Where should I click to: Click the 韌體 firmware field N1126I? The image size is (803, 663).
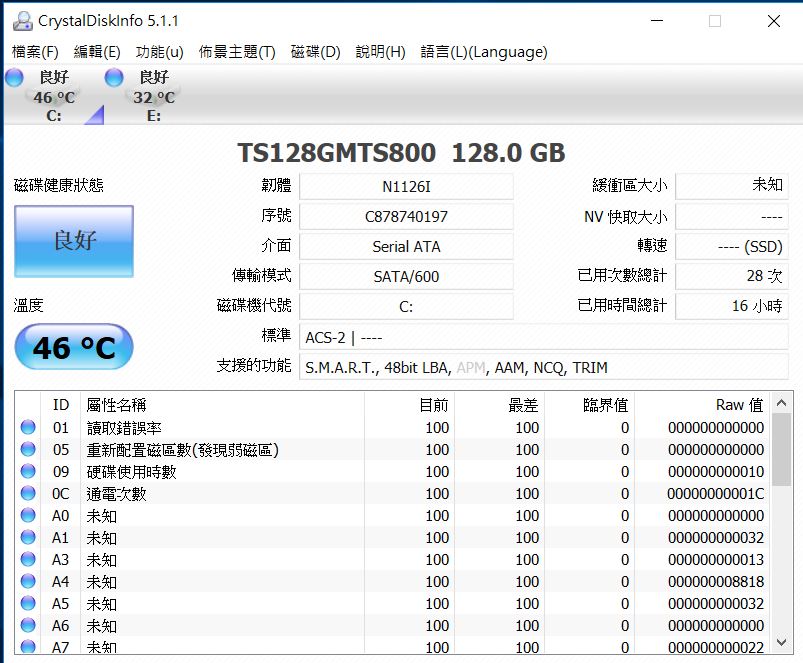(406, 186)
